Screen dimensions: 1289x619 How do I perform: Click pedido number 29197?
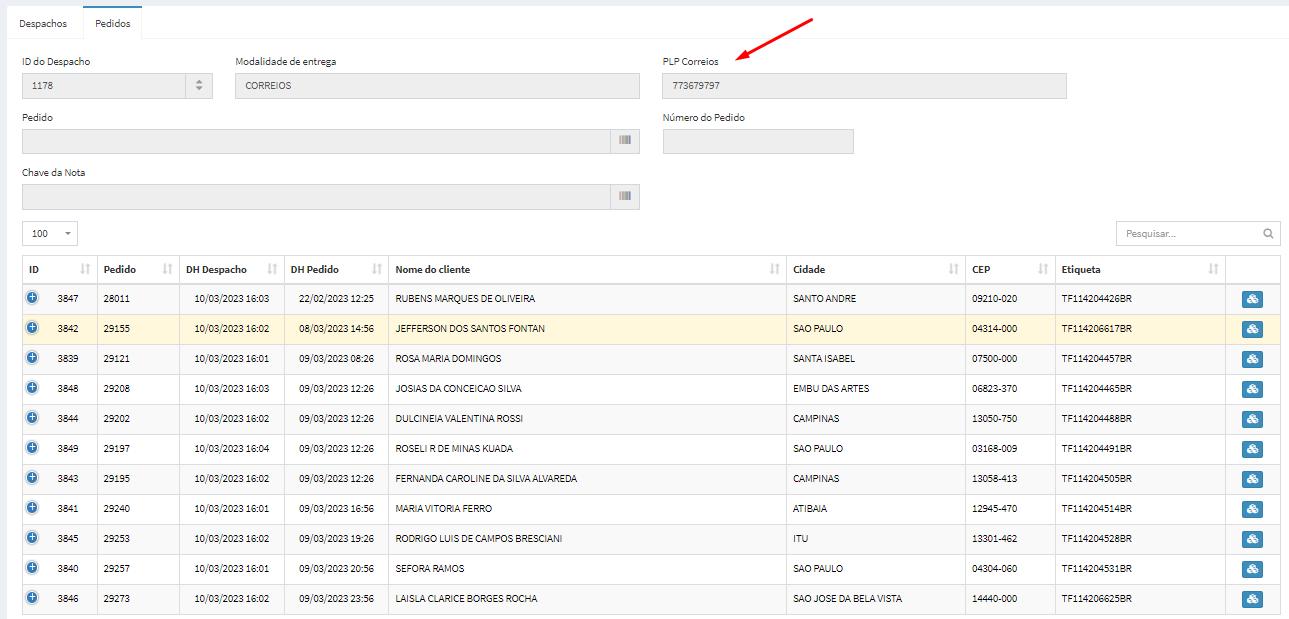click(116, 449)
